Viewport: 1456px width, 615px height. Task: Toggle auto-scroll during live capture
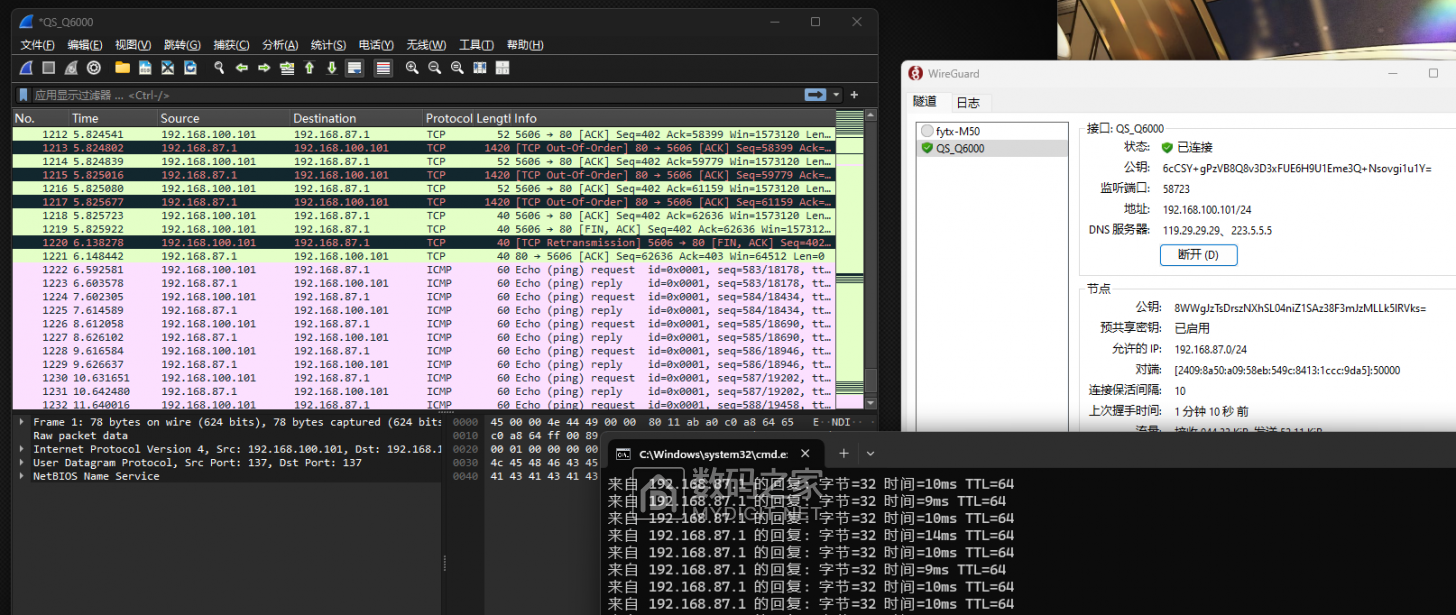click(354, 68)
